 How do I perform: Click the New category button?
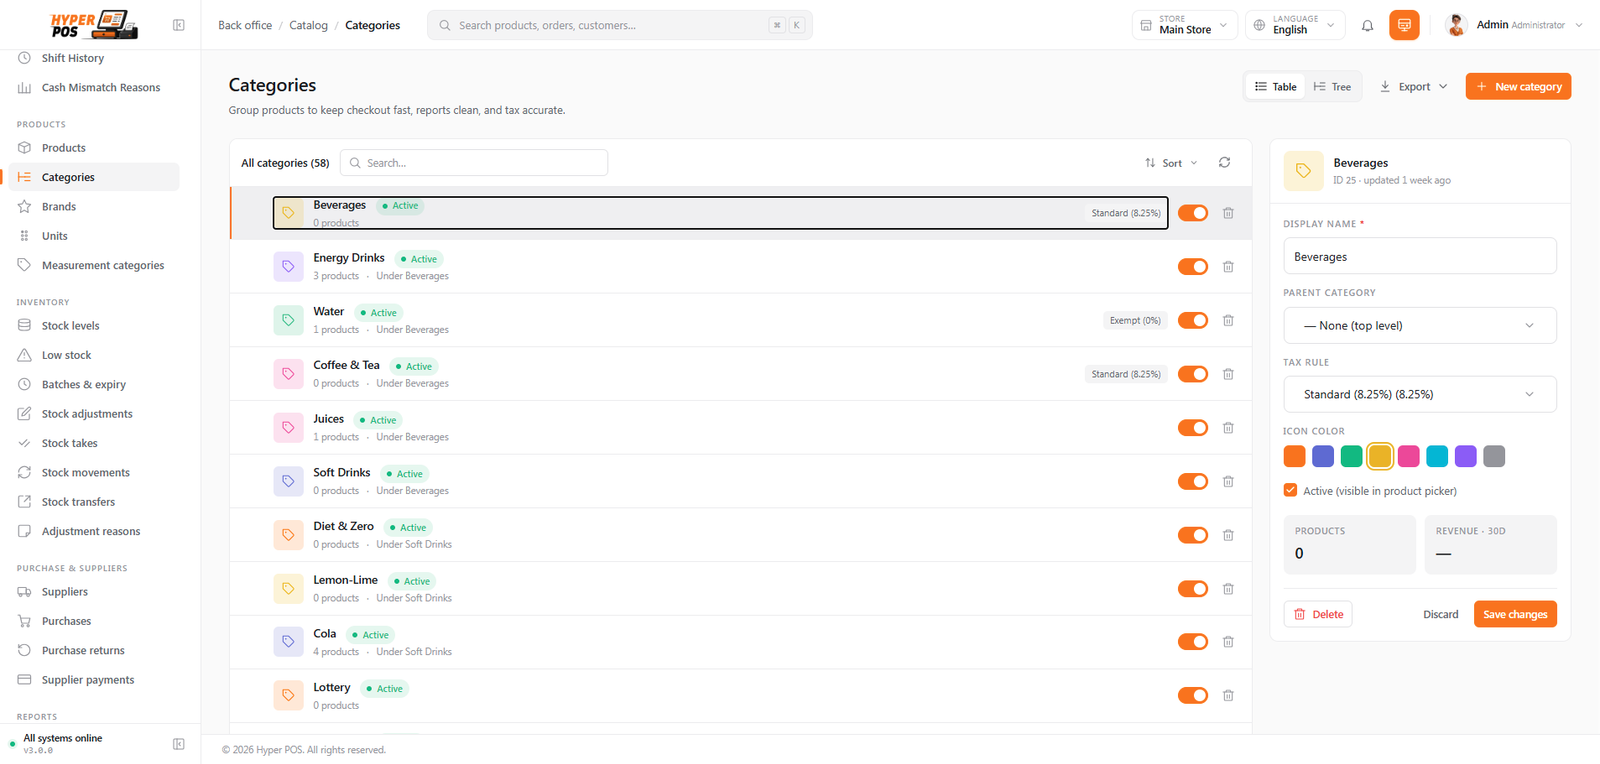(1518, 87)
